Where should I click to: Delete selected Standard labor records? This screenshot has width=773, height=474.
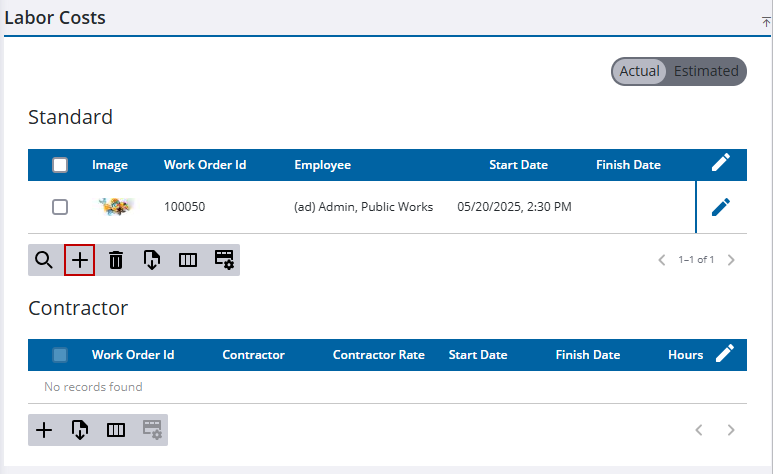[x=116, y=260]
